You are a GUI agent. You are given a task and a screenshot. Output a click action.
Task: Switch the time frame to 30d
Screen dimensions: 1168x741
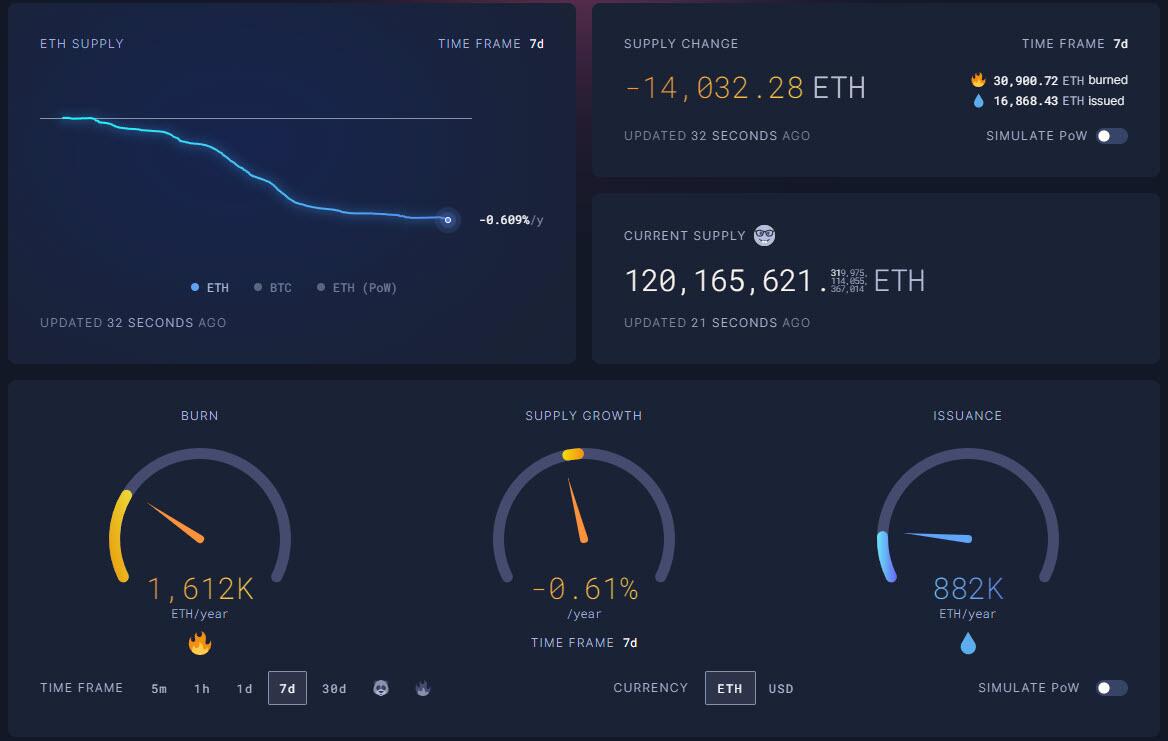[x=334, y=688]
